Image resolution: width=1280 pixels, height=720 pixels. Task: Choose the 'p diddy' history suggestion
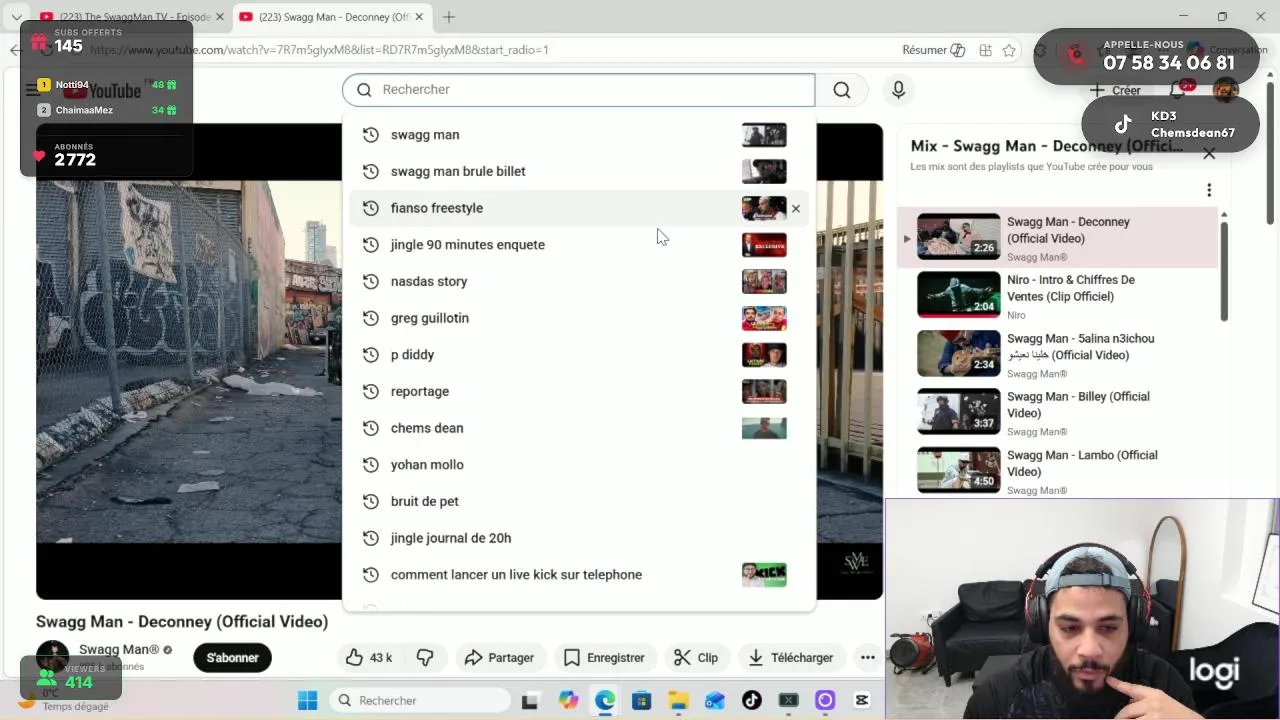click(578, 355)
